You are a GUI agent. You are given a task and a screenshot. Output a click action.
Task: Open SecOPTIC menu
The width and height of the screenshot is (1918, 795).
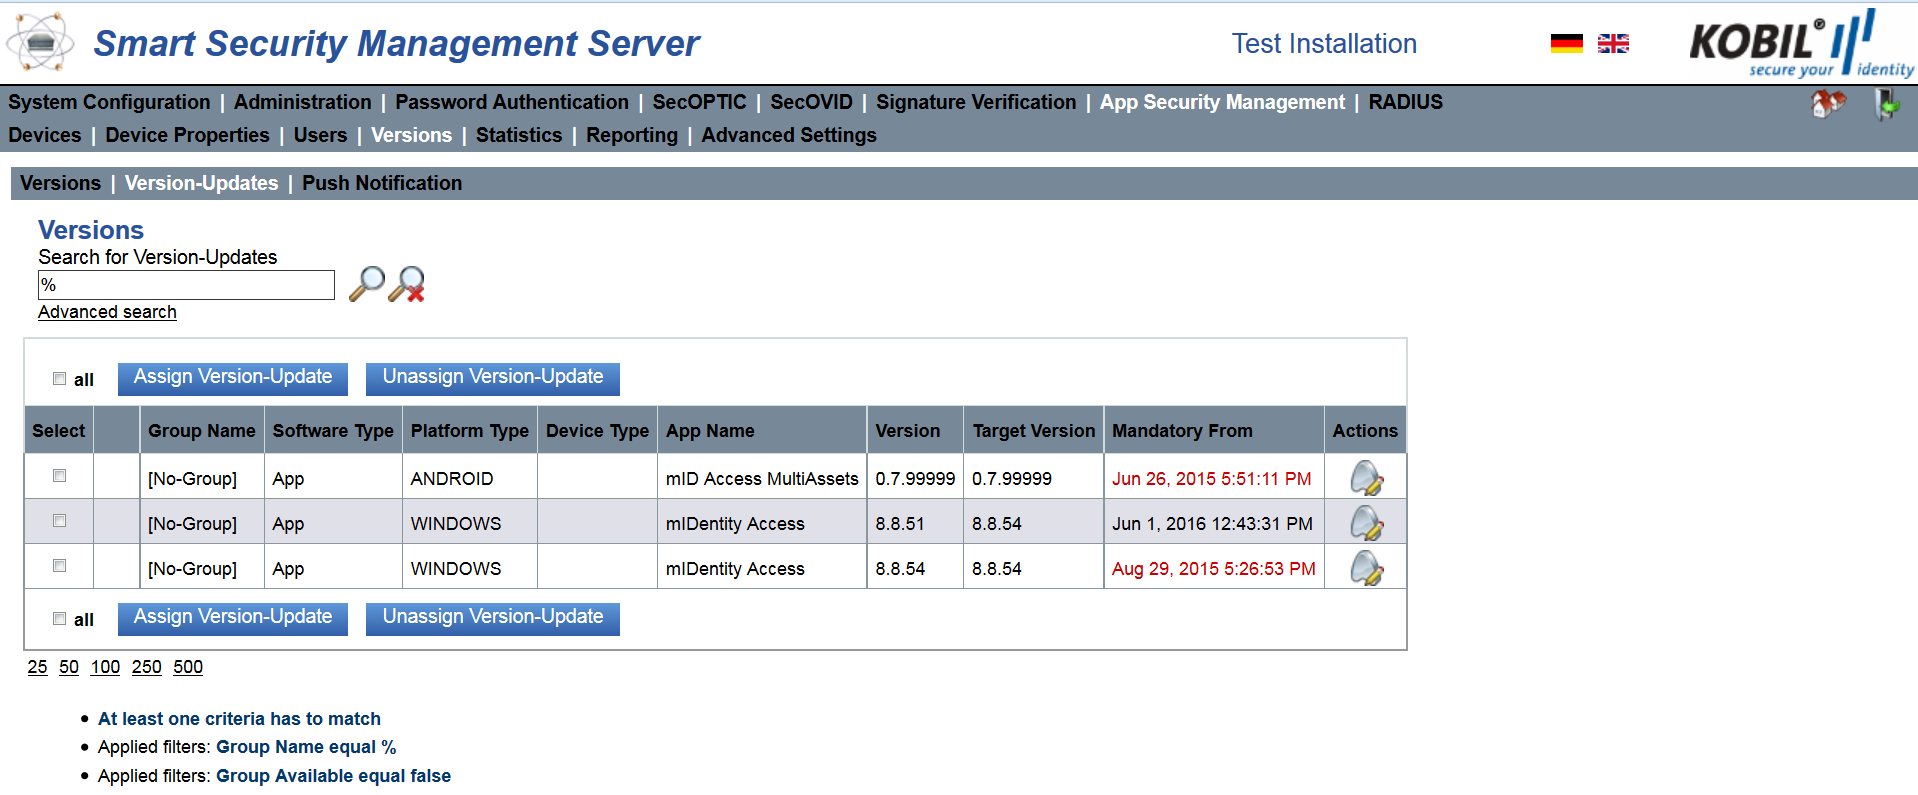(699, 102)
